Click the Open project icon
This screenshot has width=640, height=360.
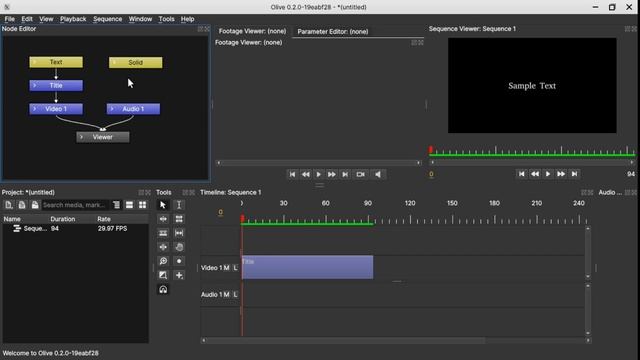[x=22, y=205]
